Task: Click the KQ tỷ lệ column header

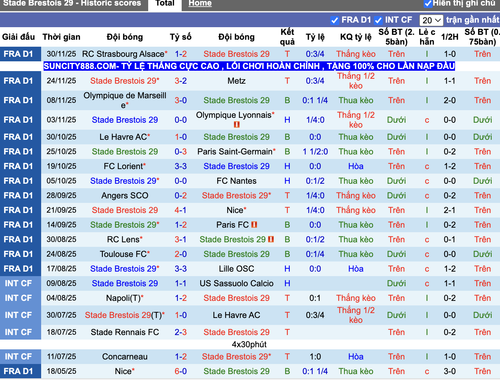Action: click(356, 37)
